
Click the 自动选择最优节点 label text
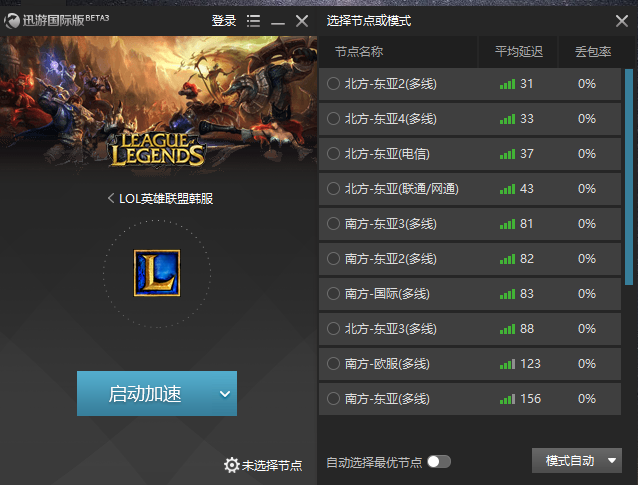pos(374,462)
